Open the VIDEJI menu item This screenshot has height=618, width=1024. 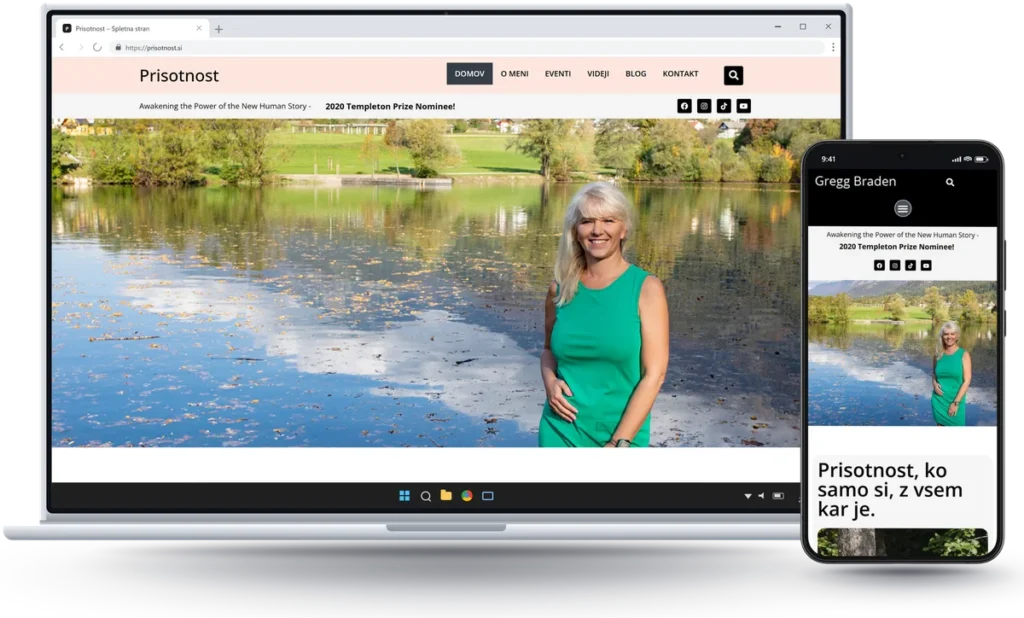[x=598, y=74]
